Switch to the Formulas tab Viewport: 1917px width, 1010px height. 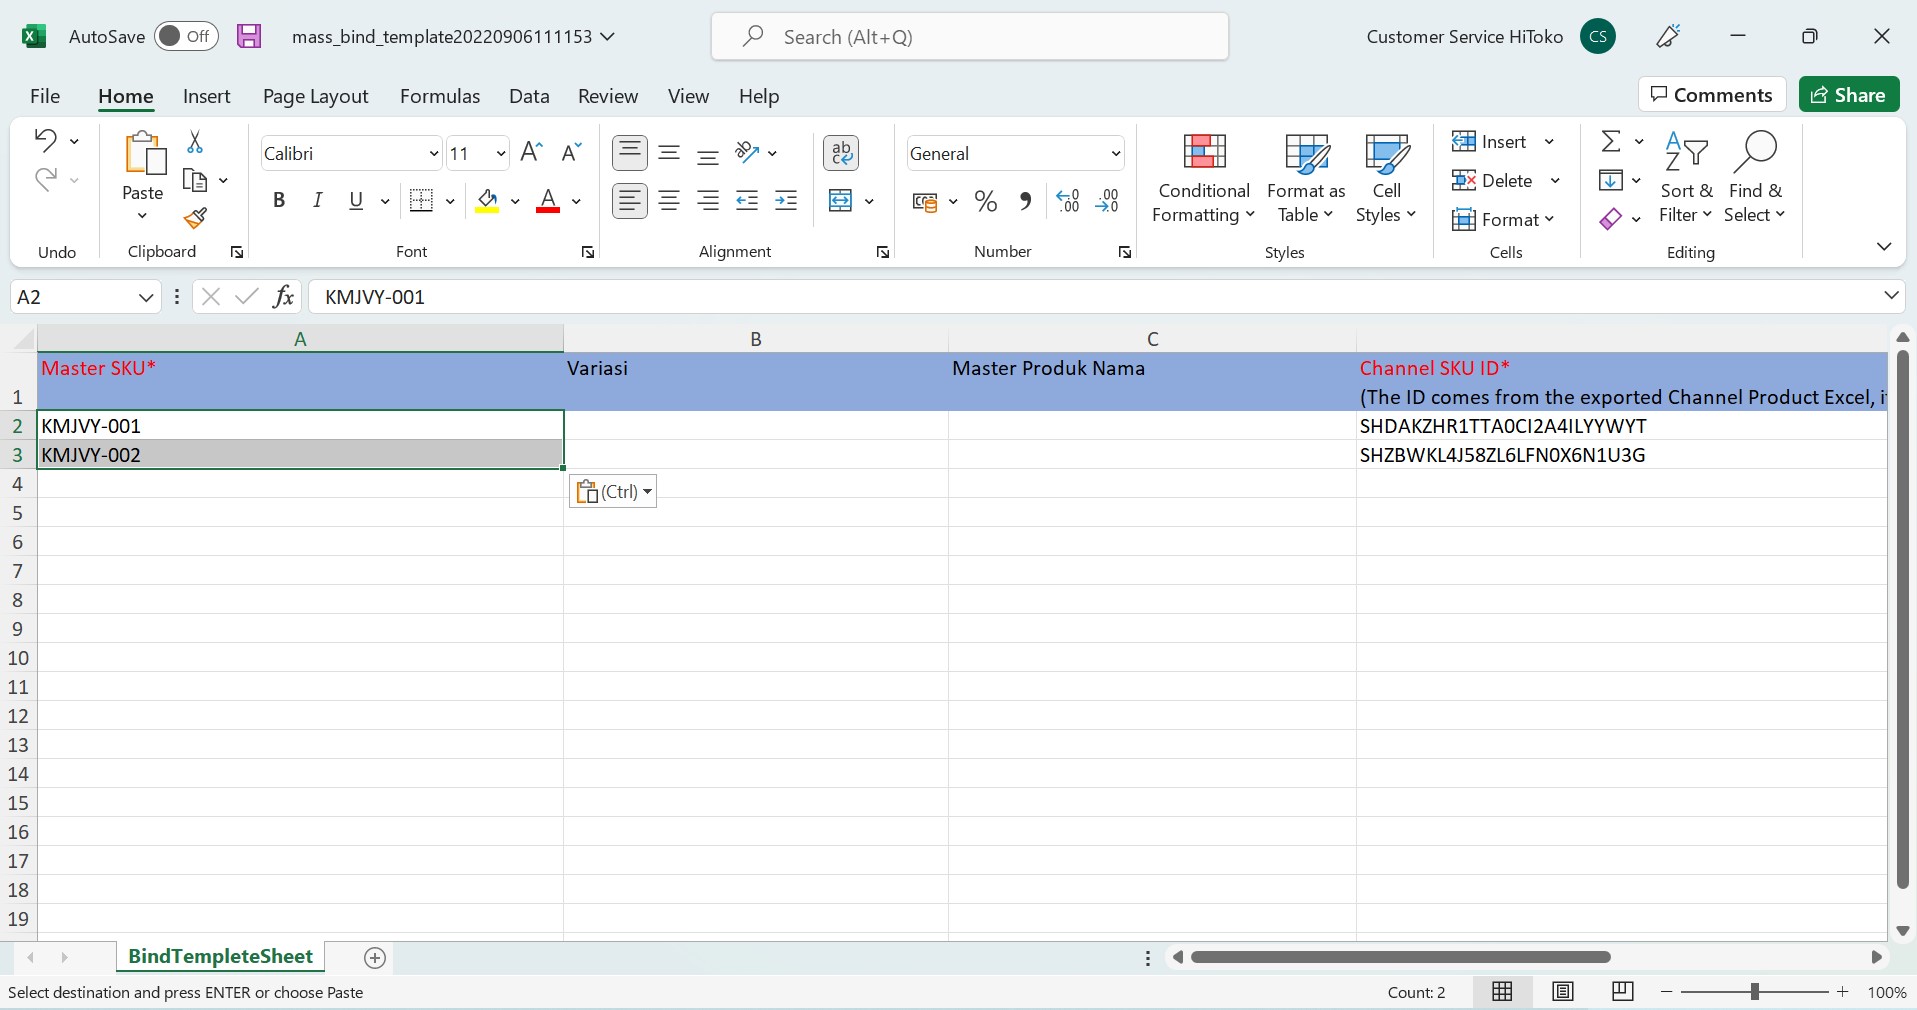439,96
